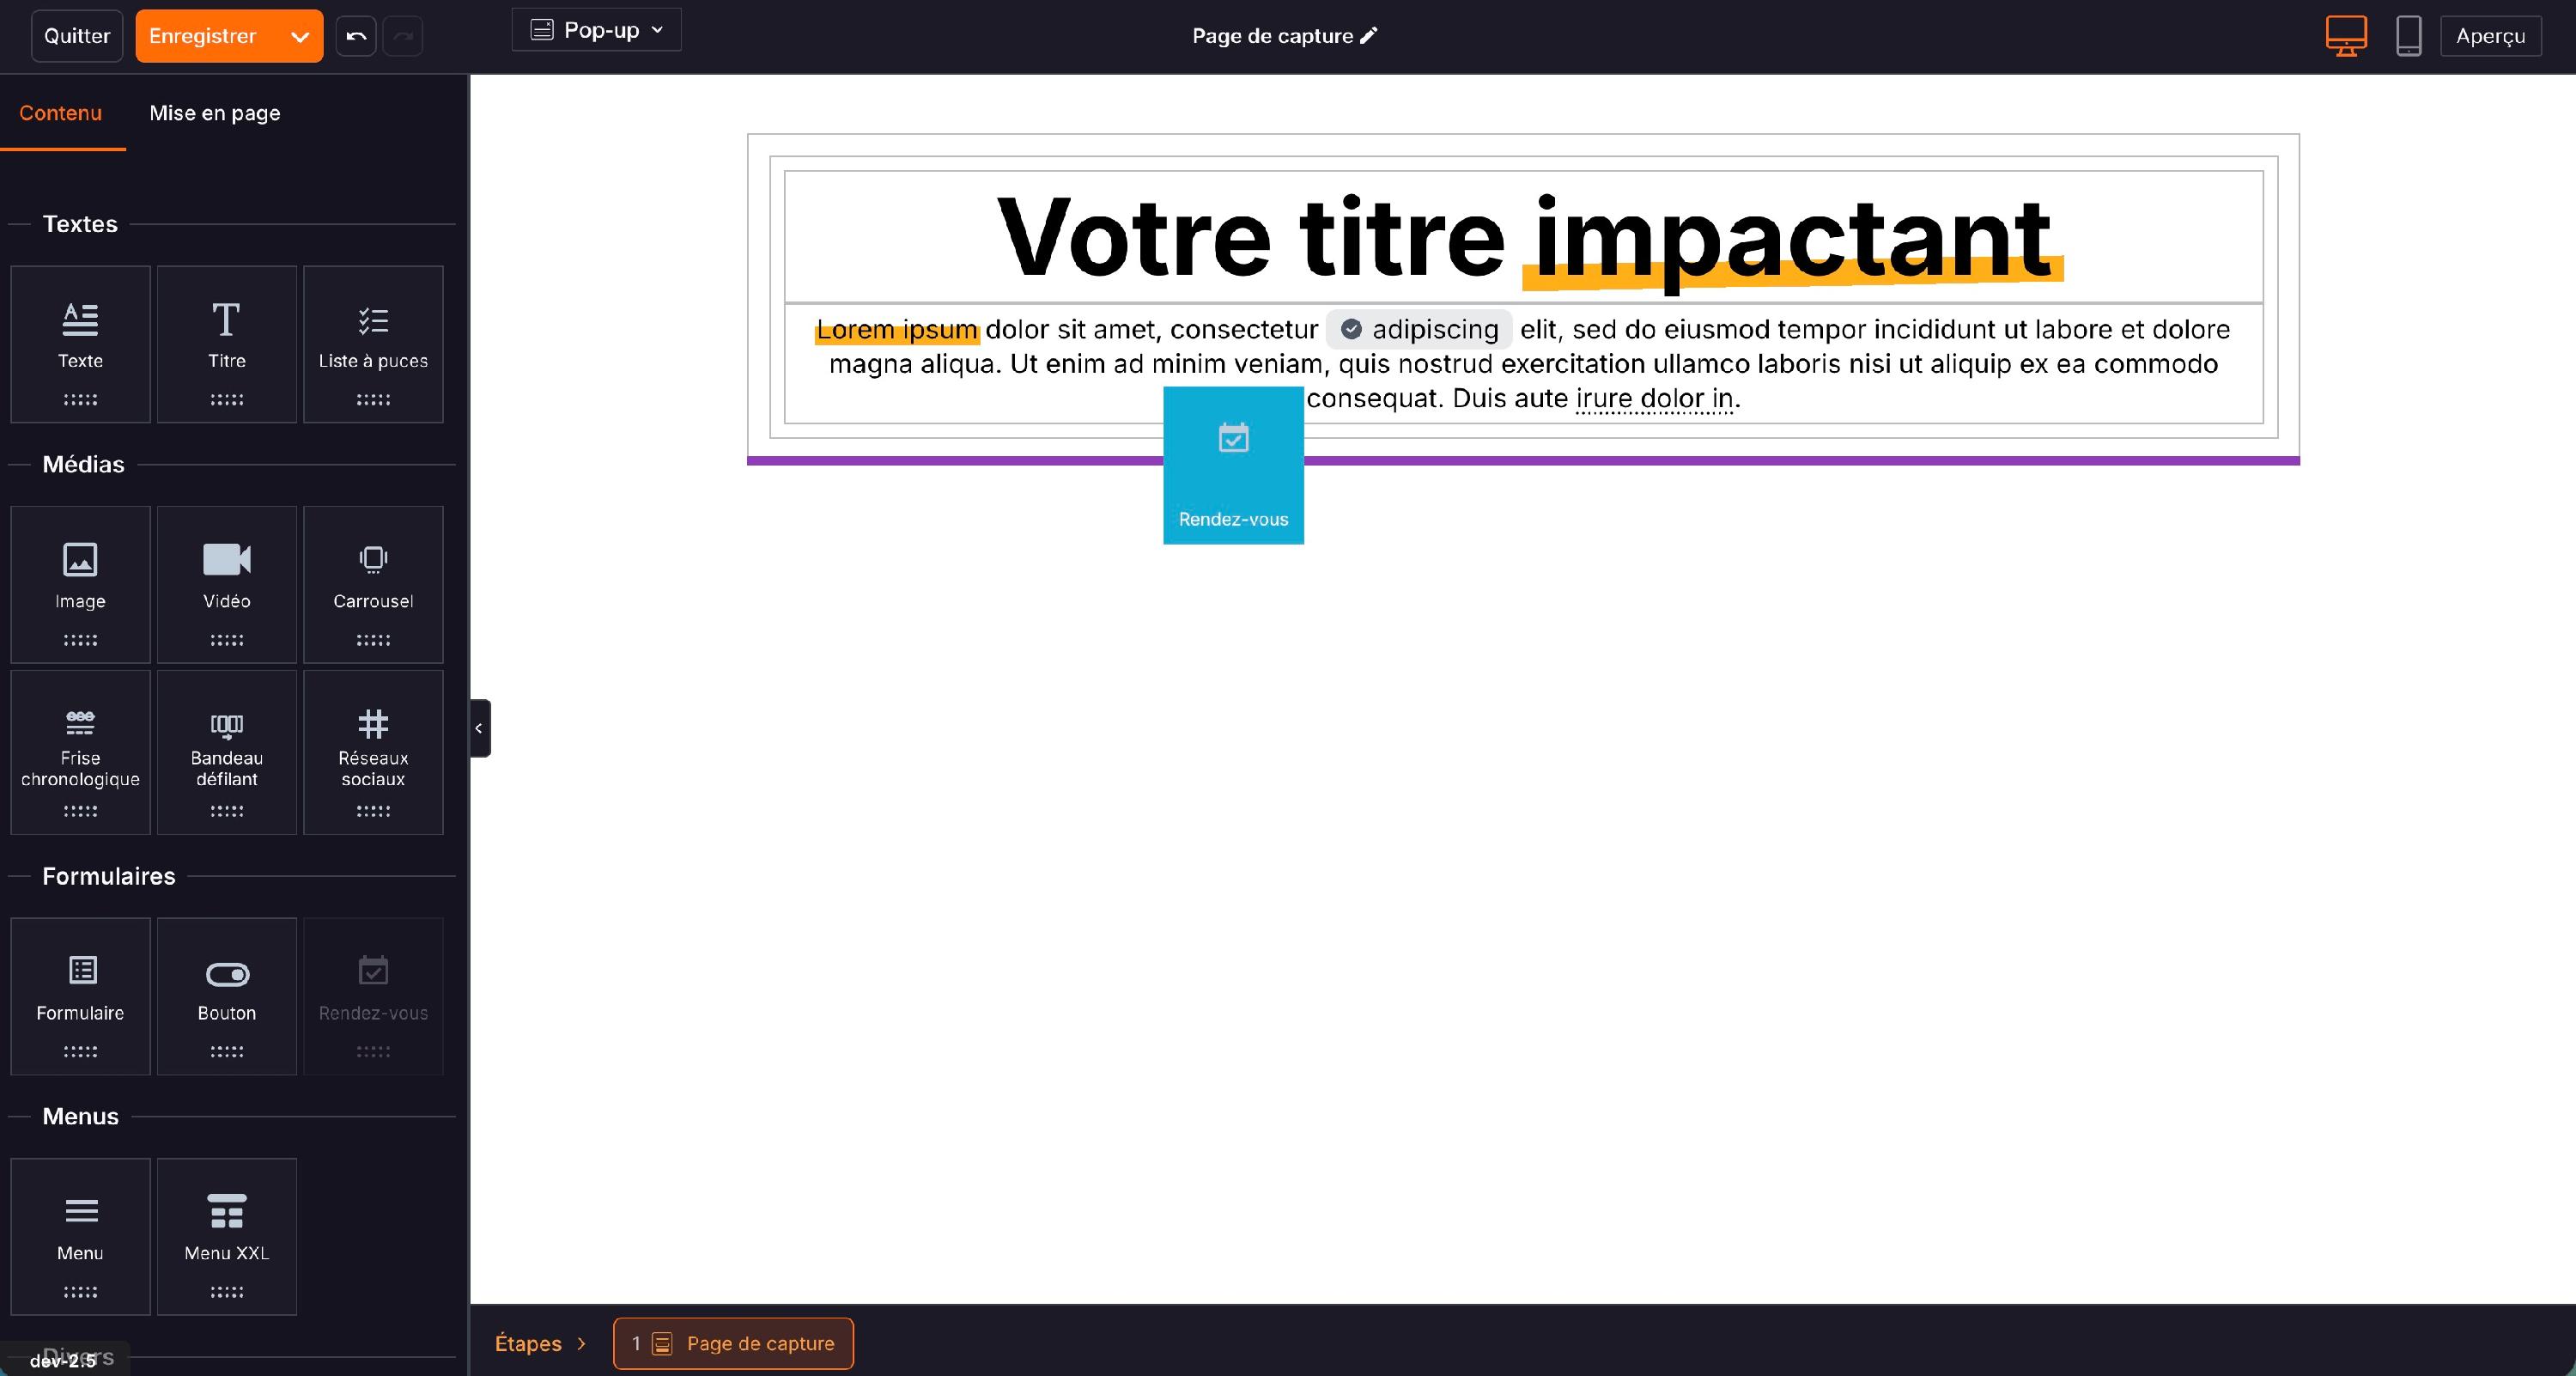Select the Frise chronologique block
This screenshot has width=2576, height=1376.
coord(80,752)
